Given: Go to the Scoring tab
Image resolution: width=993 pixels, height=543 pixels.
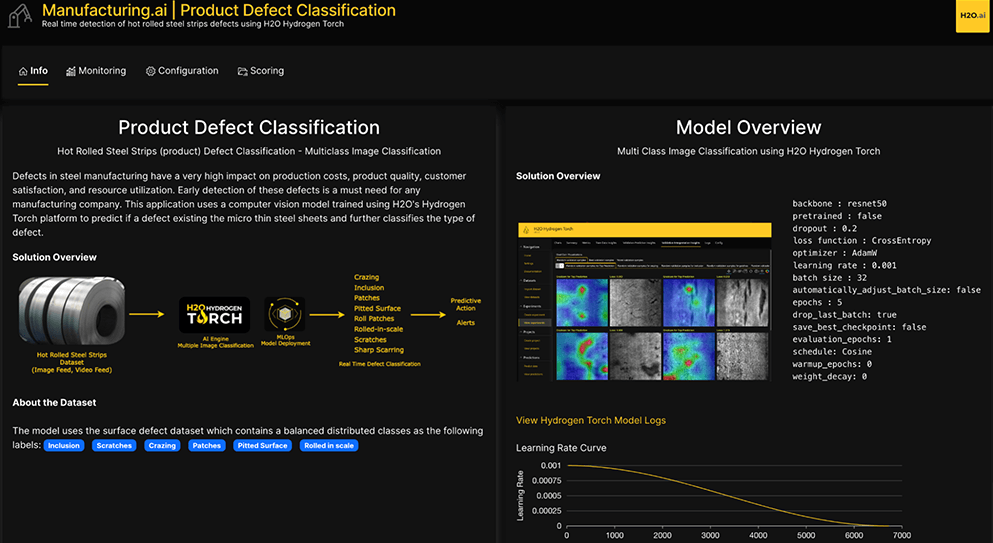Looking at the screenshot, I should 260,71.
